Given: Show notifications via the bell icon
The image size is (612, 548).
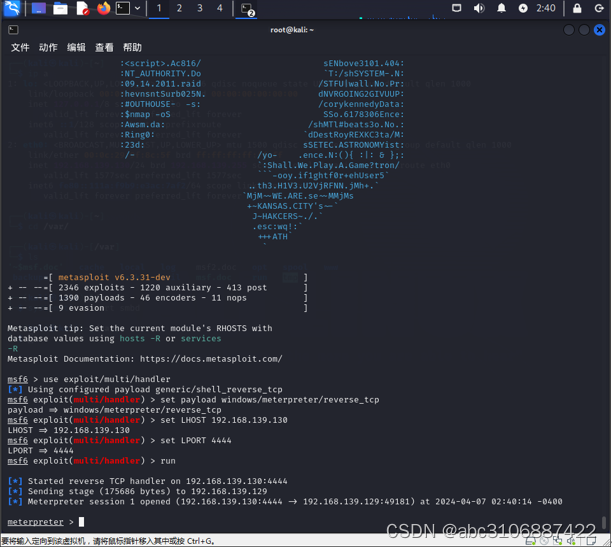Looking at the screenshot, I should (x=501, y=8).
